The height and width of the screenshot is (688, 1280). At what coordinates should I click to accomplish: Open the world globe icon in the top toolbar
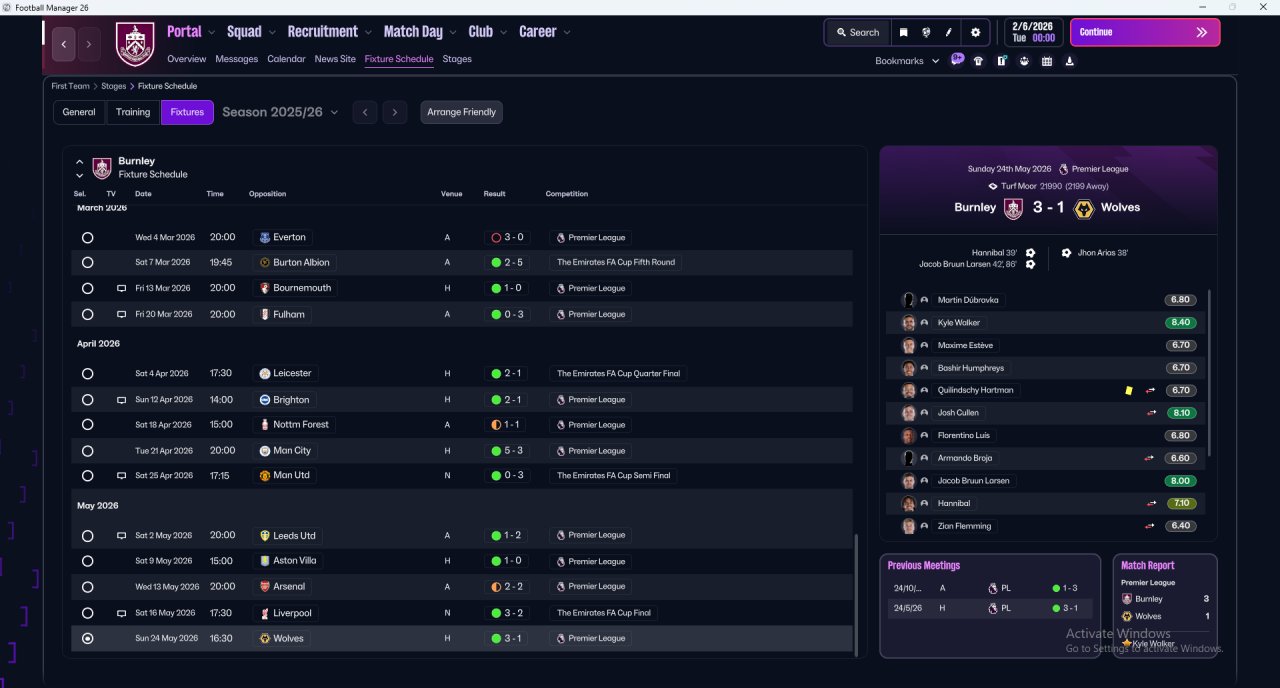[927, 32]
